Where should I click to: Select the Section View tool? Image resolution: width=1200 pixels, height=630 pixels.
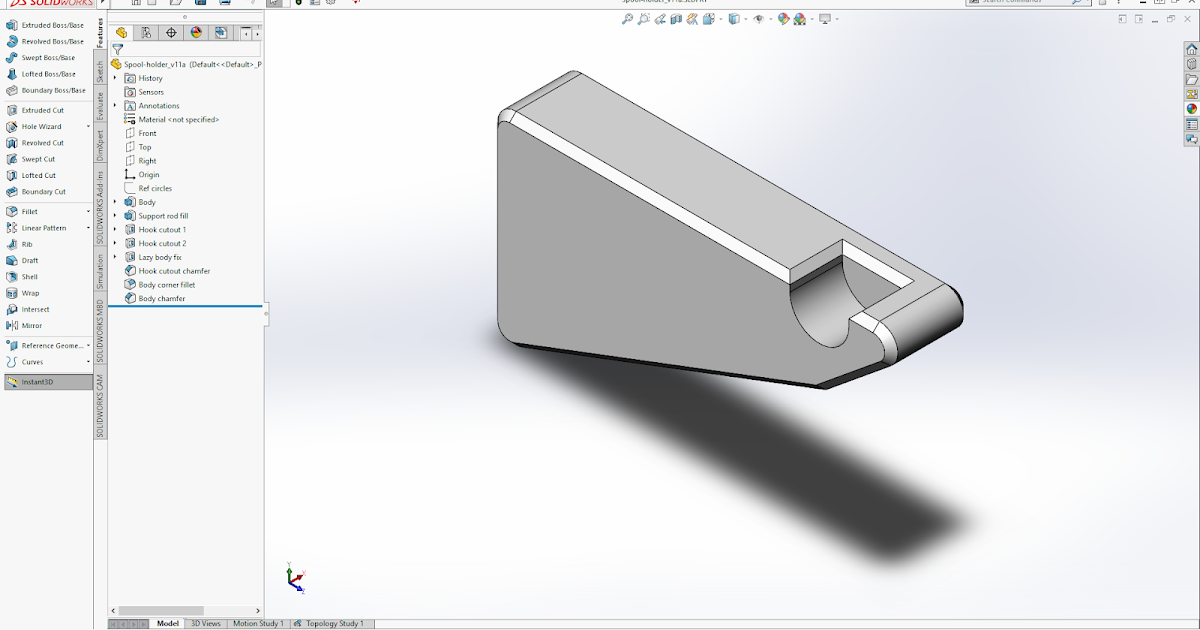point(677,19)
